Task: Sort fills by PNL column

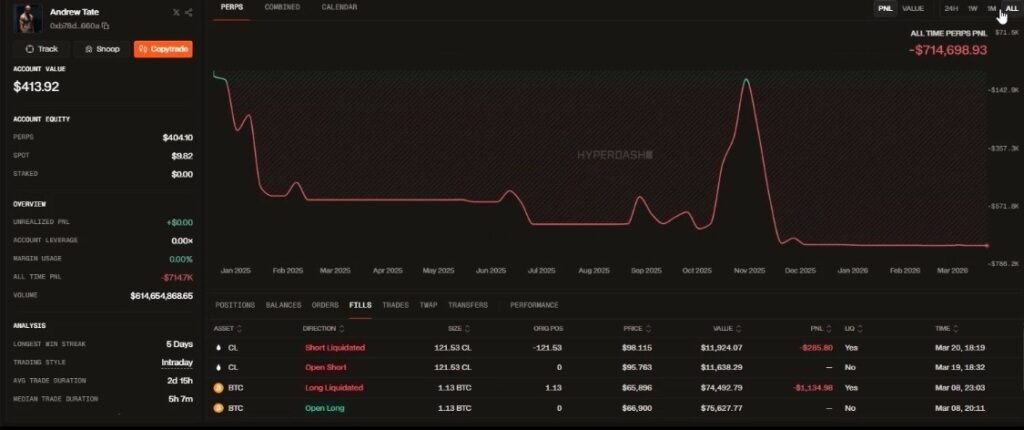Action: click(822, 329)
